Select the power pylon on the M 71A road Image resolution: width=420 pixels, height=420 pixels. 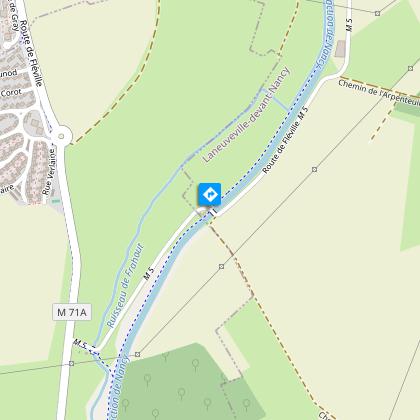[71, 363]
